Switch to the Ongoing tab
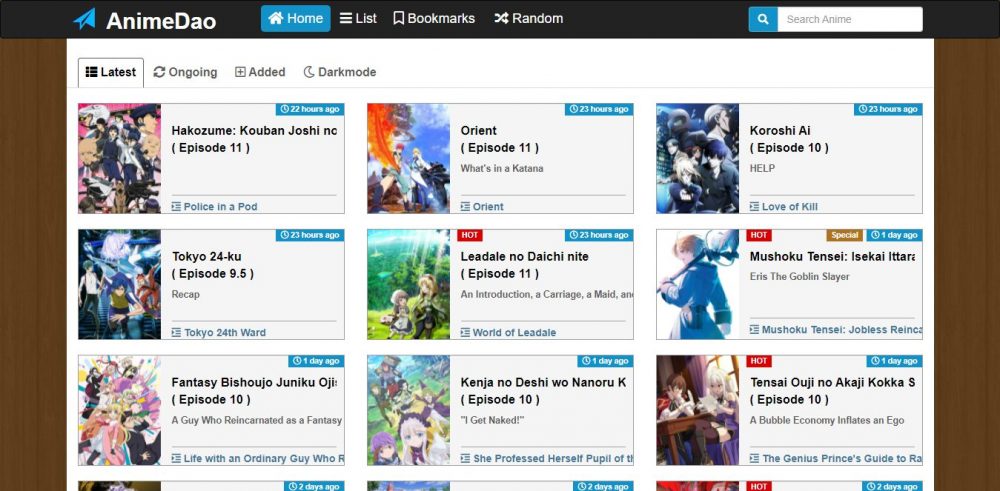 coord(186,72)
